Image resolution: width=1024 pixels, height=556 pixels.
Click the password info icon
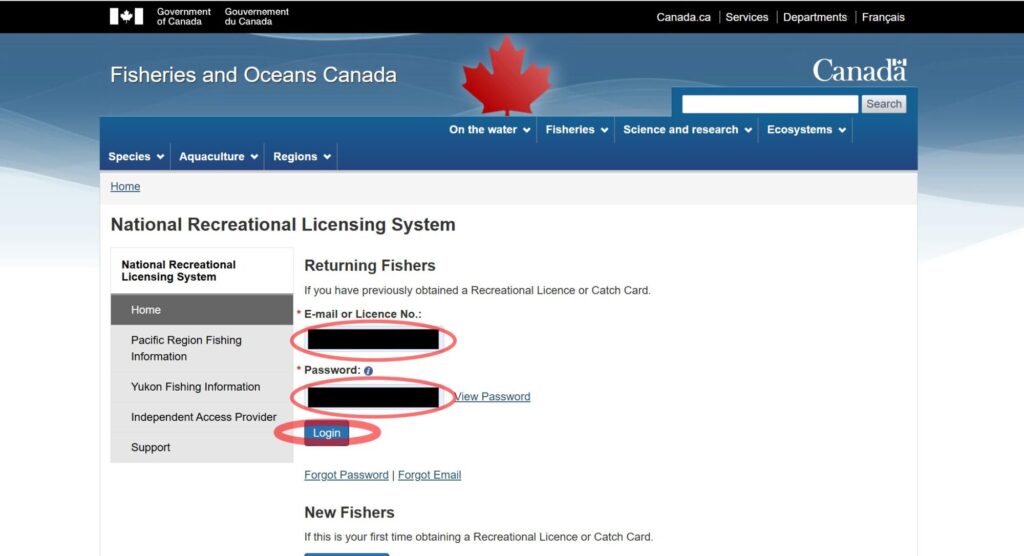pyautogui.click(x=368, y=370)
